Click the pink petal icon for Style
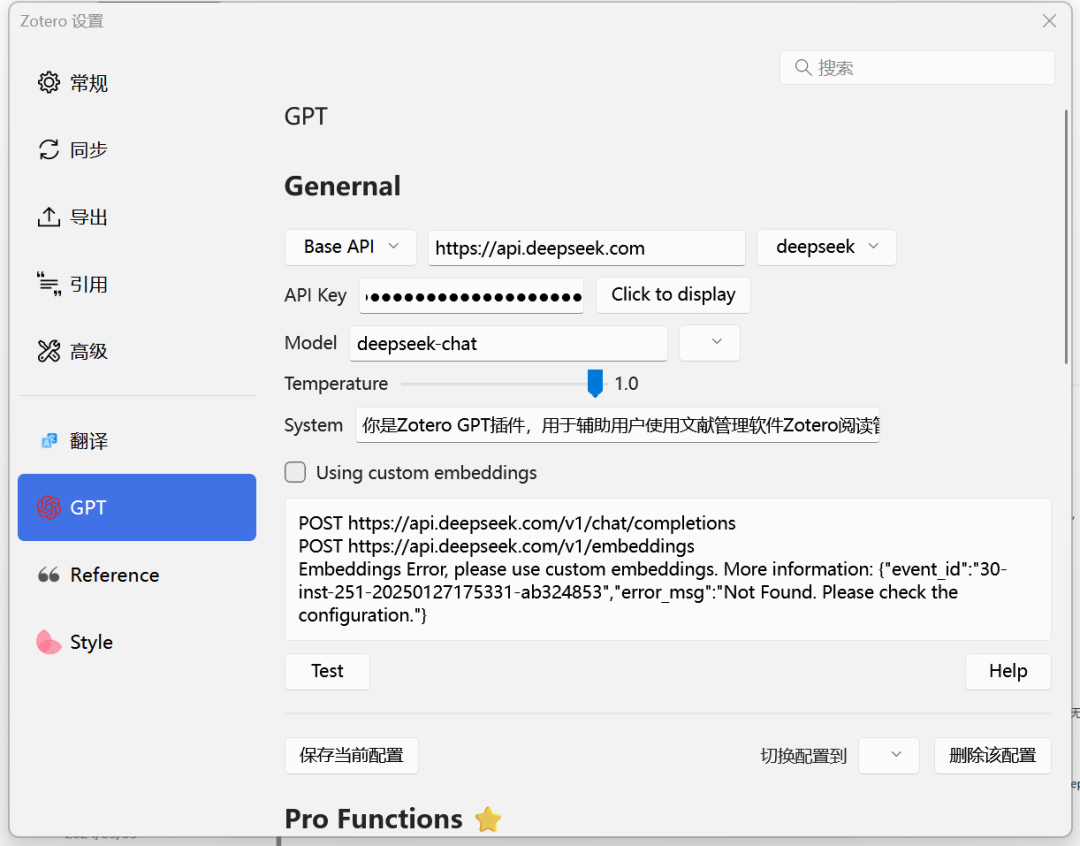1080x846 pixels. 48,642
